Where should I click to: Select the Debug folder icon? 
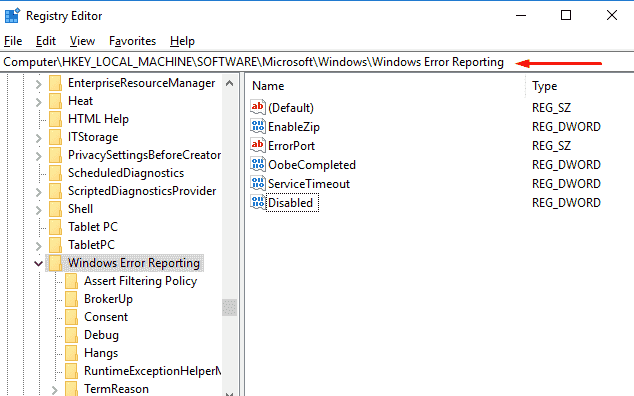(72, 335)
